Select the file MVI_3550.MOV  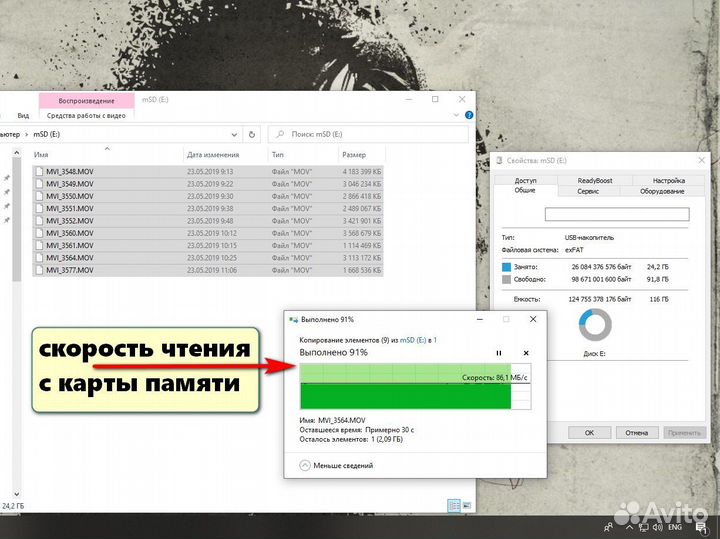(208, 196)
